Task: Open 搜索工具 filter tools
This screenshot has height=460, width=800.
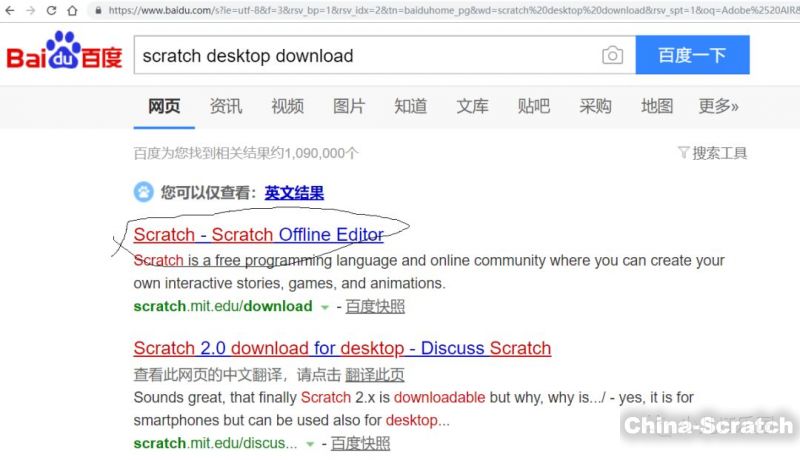Action: [712, 153]
